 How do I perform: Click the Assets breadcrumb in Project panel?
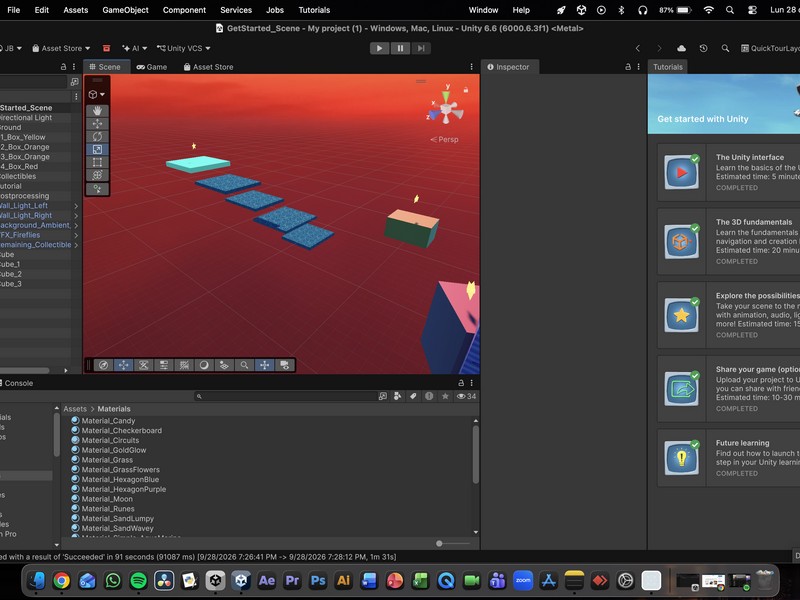tap(75, 409)
